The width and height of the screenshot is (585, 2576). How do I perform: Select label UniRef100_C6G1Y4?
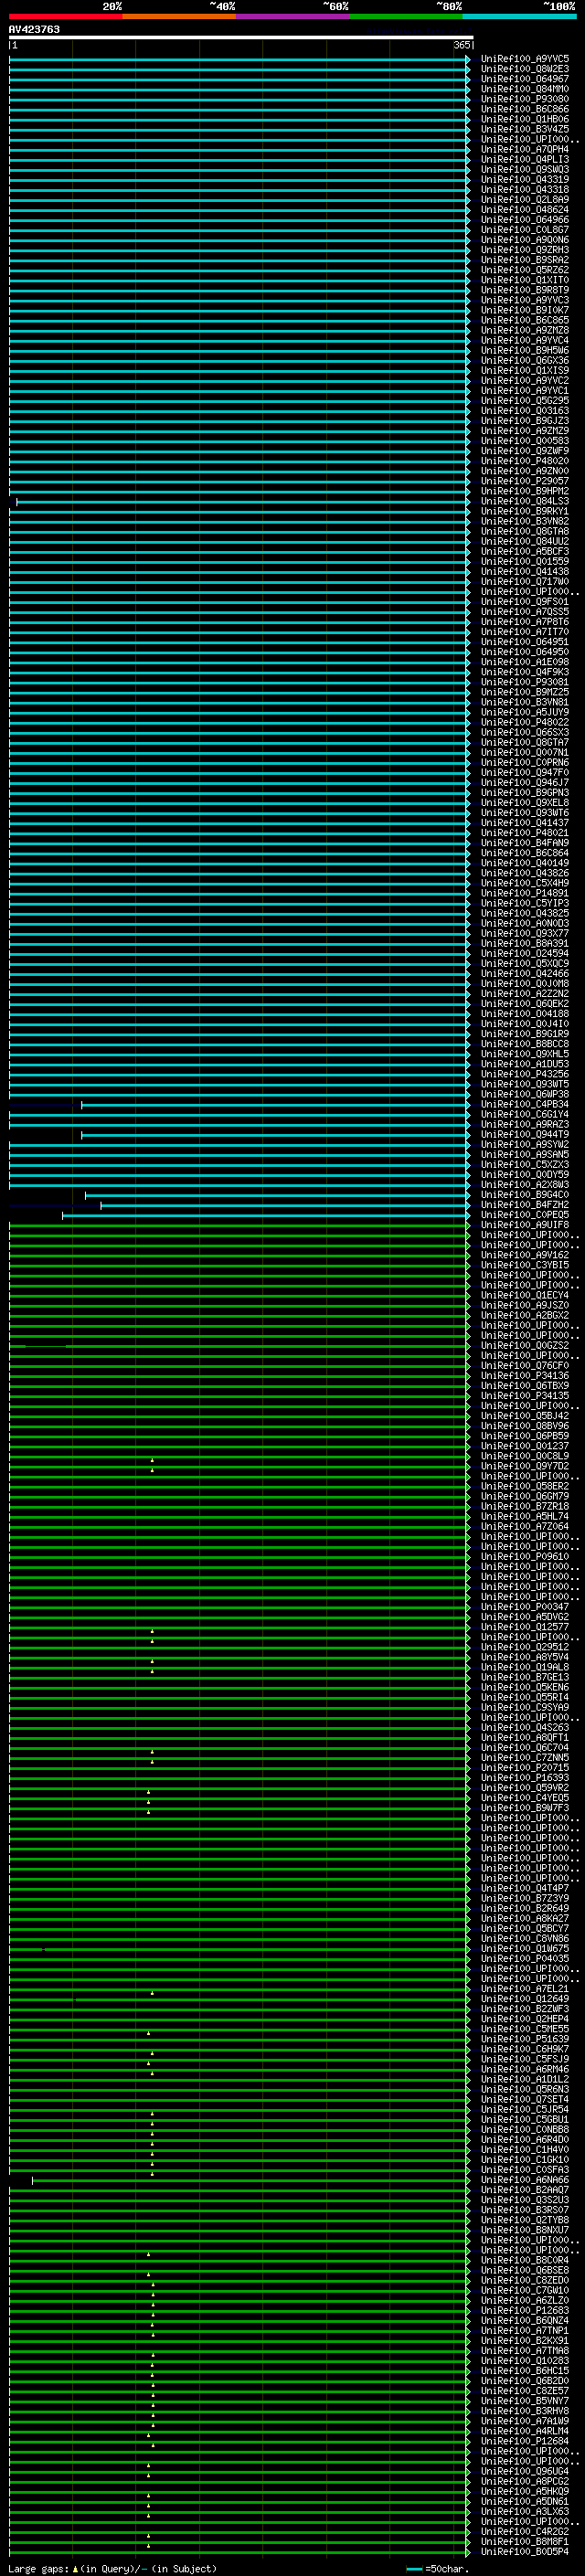click(x=525, y=1114)
